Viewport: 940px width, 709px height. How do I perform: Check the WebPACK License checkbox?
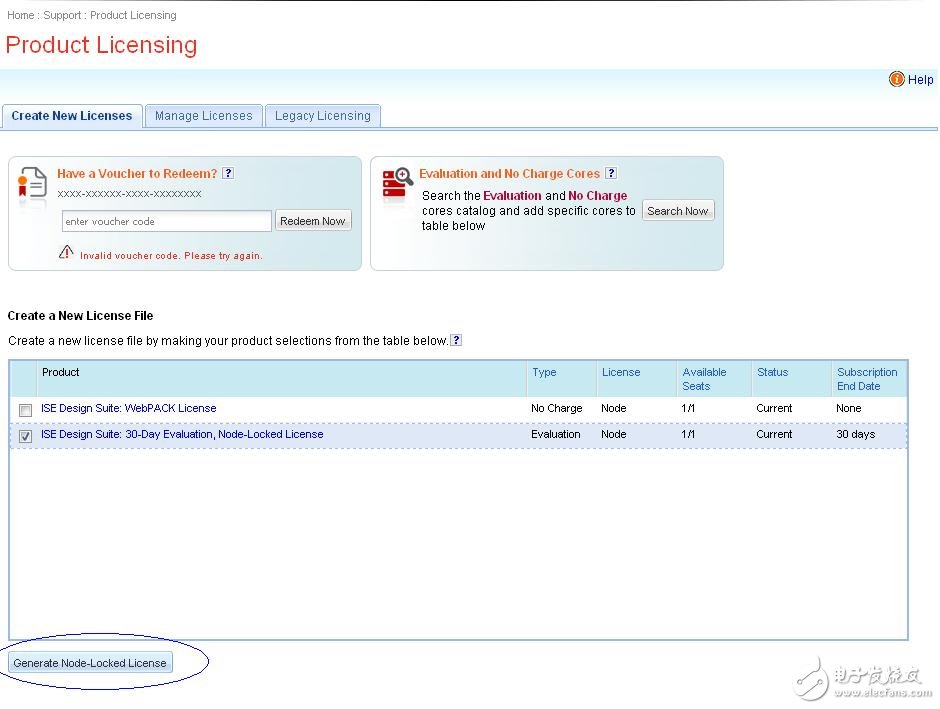coord(25,410)
